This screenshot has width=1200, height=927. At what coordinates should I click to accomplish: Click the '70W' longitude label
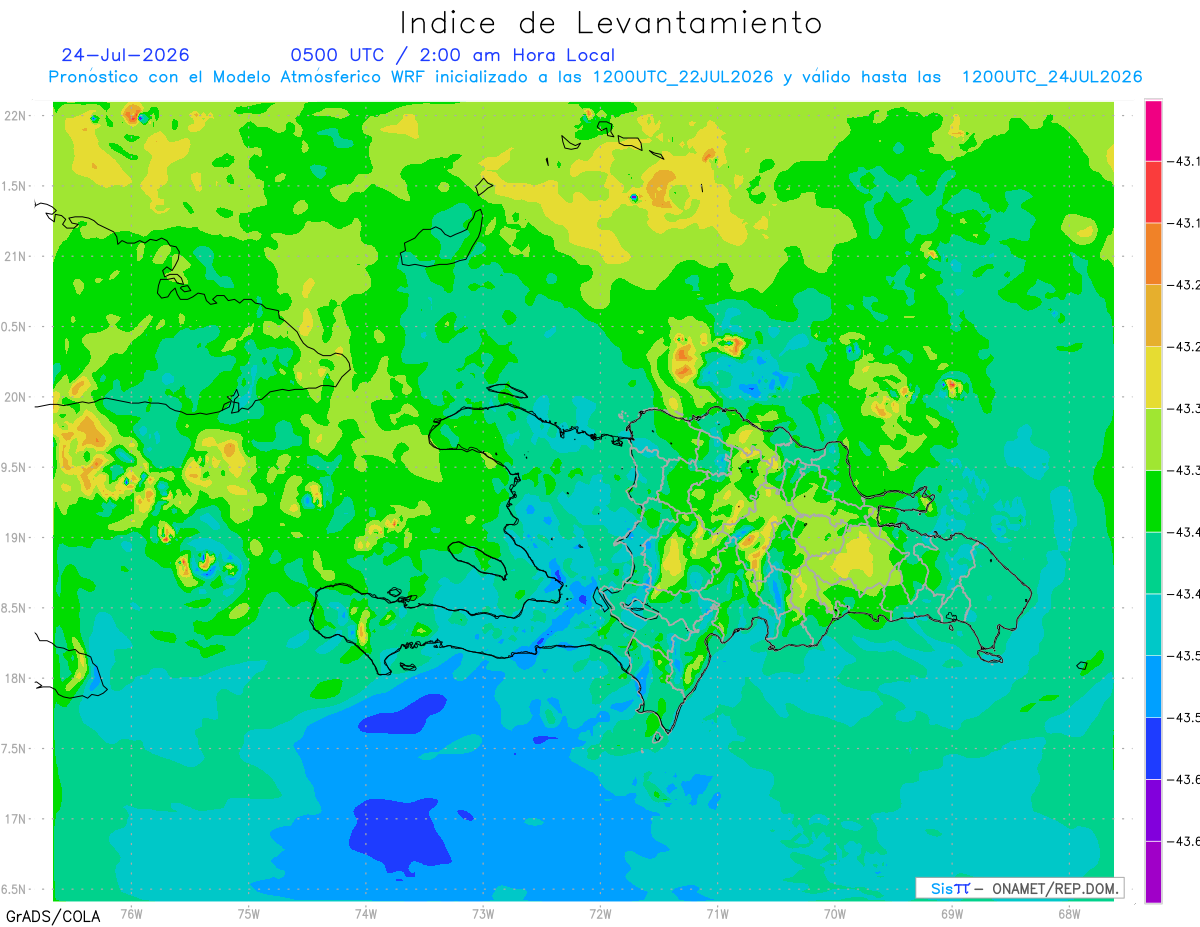835,914
